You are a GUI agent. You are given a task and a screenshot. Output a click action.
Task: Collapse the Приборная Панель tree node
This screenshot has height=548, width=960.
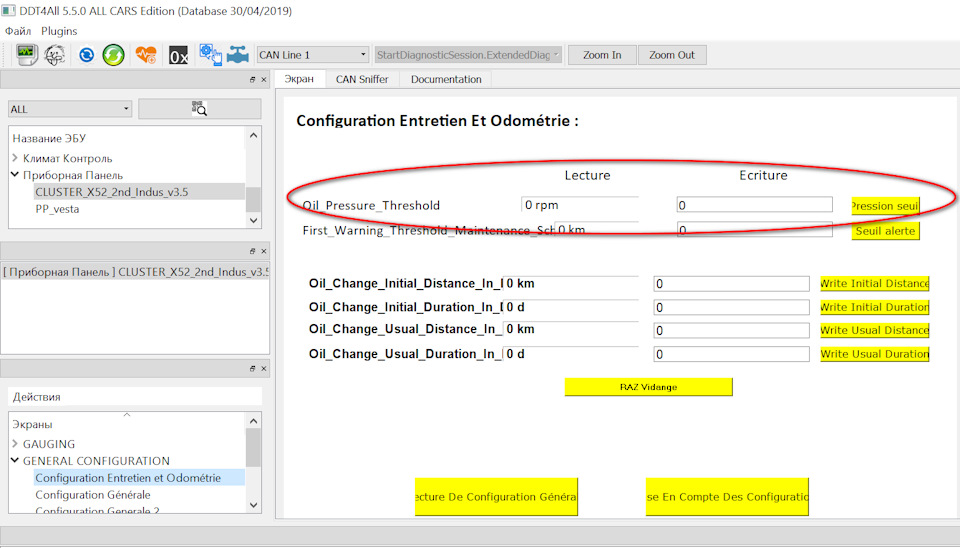click(x=15, y=175)
